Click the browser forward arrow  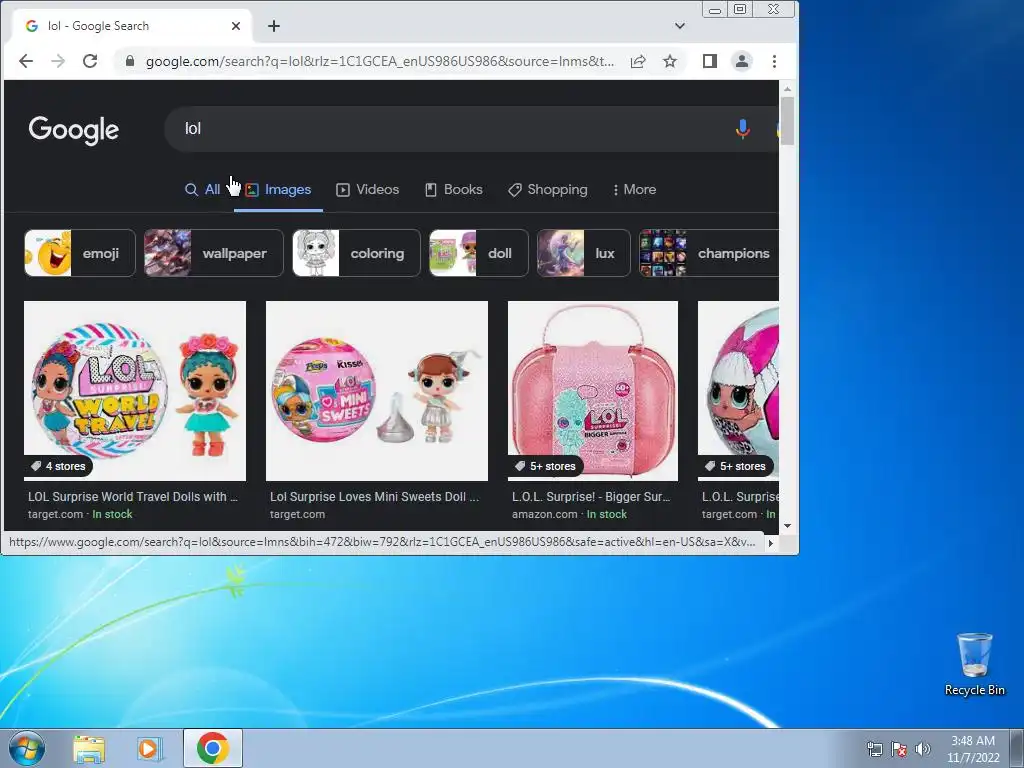point(58,61)
